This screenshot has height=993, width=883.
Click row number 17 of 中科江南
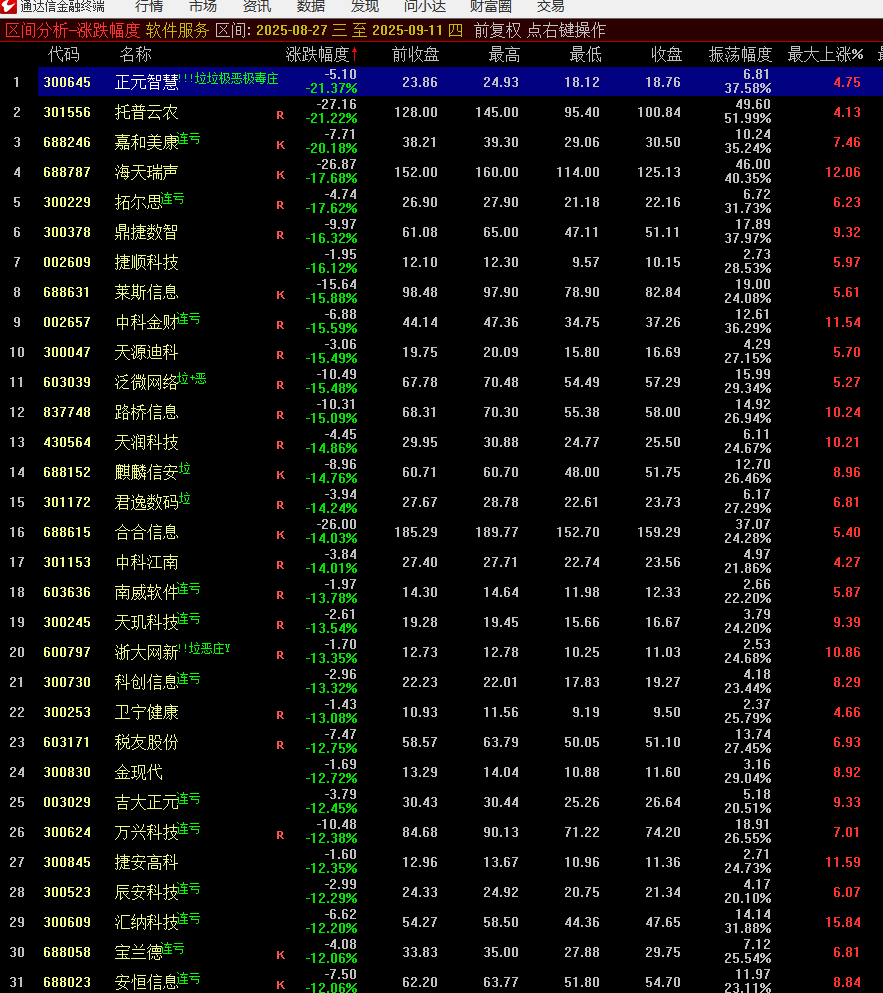click(17, 562)
